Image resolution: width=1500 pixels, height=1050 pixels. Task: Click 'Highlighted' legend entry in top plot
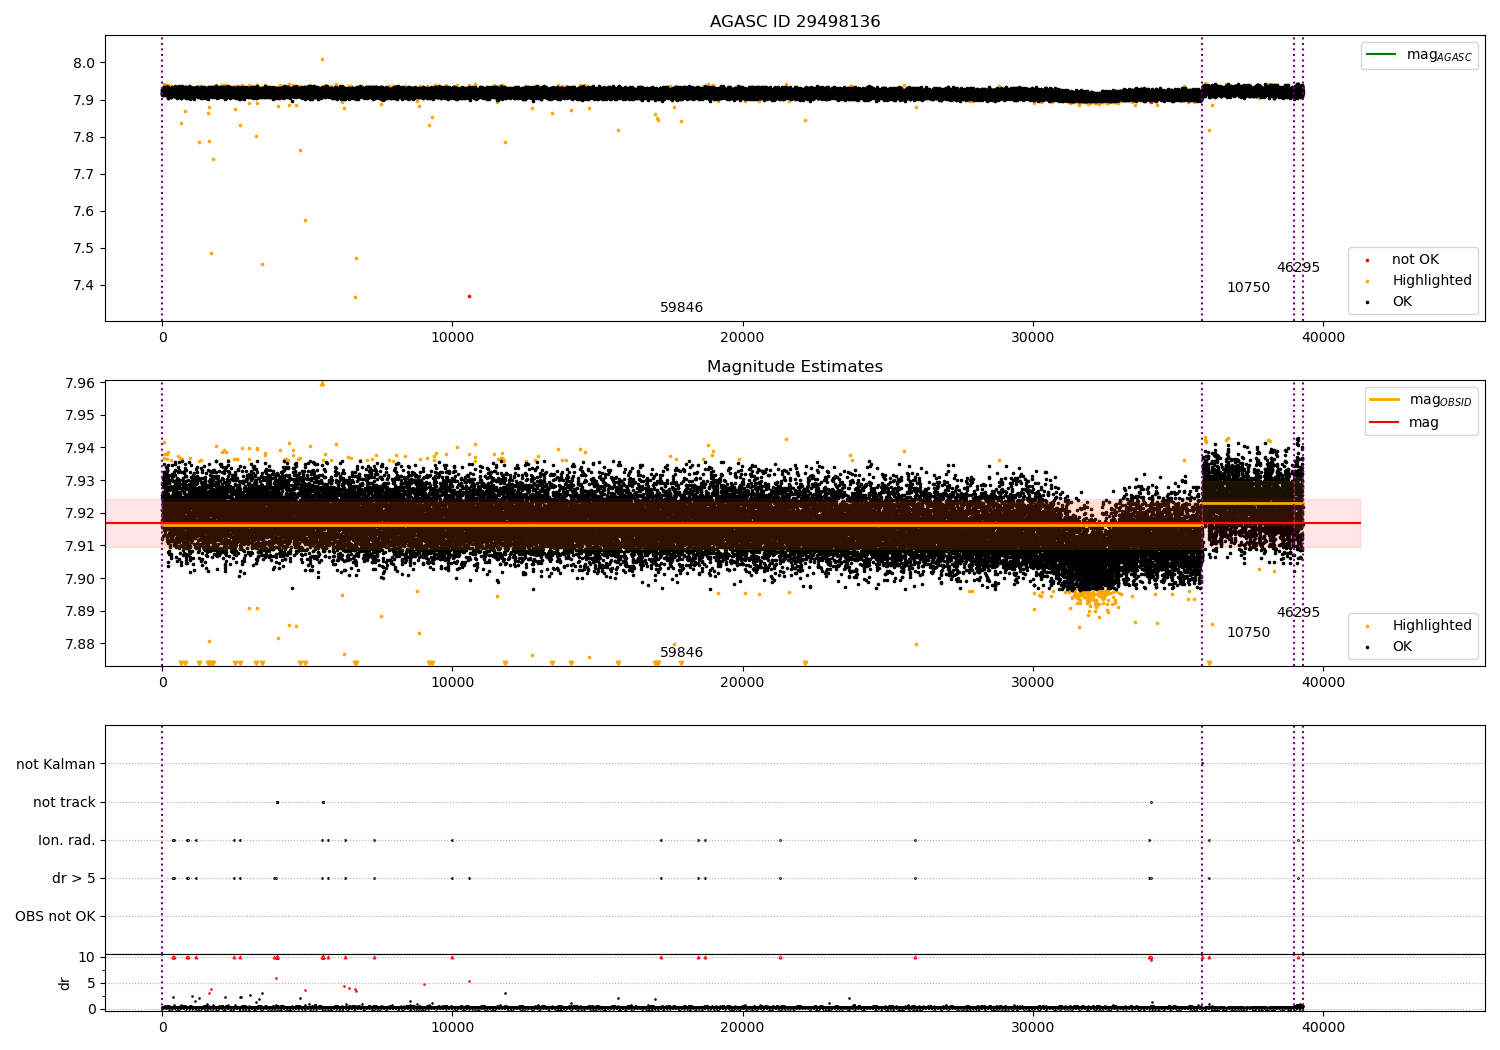1432,281
